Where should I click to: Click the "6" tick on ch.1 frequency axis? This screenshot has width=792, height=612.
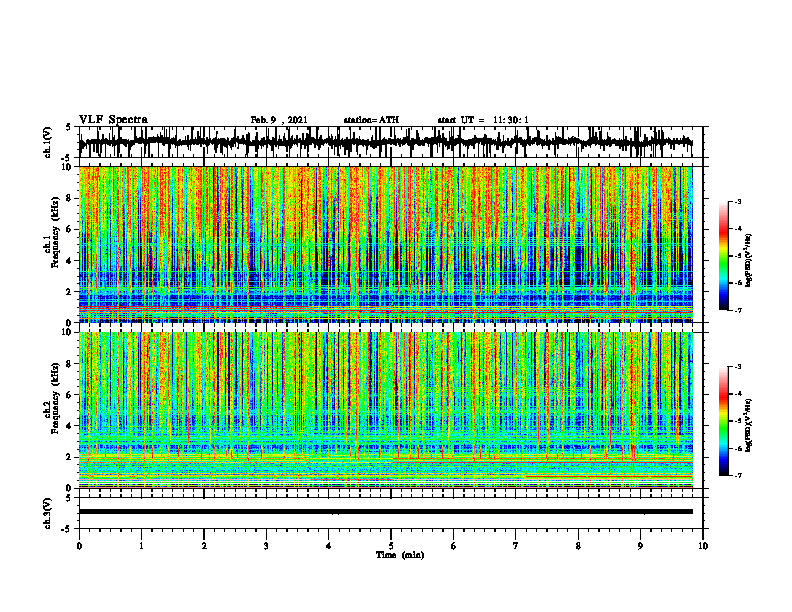point(70,229)
